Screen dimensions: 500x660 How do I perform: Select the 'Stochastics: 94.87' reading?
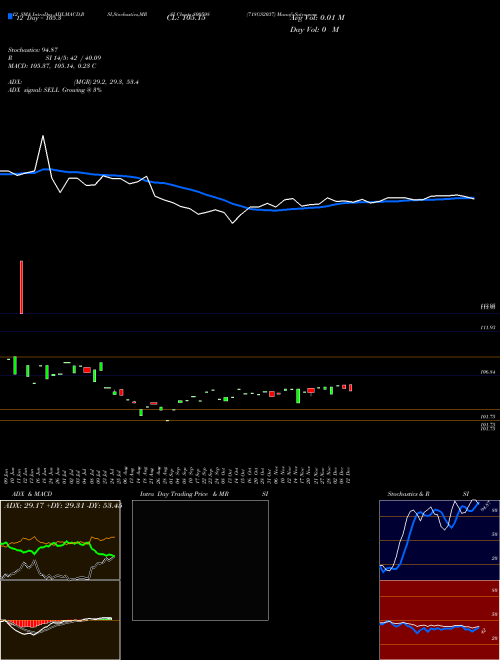click(32, 50)
